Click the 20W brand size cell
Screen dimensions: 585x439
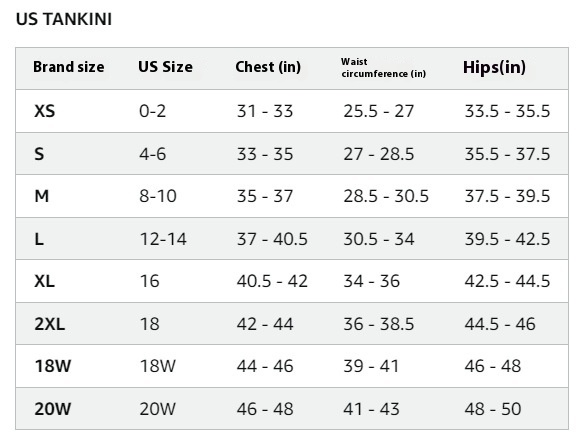tap(53, 409)
